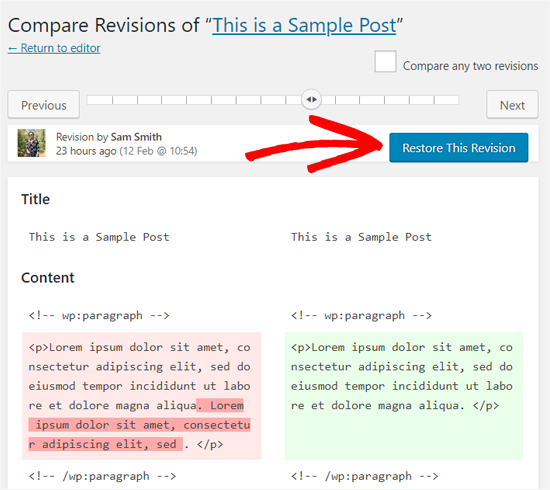Go to the Next revision
This screenshot has width=550, height=490.
pos(512,105)
